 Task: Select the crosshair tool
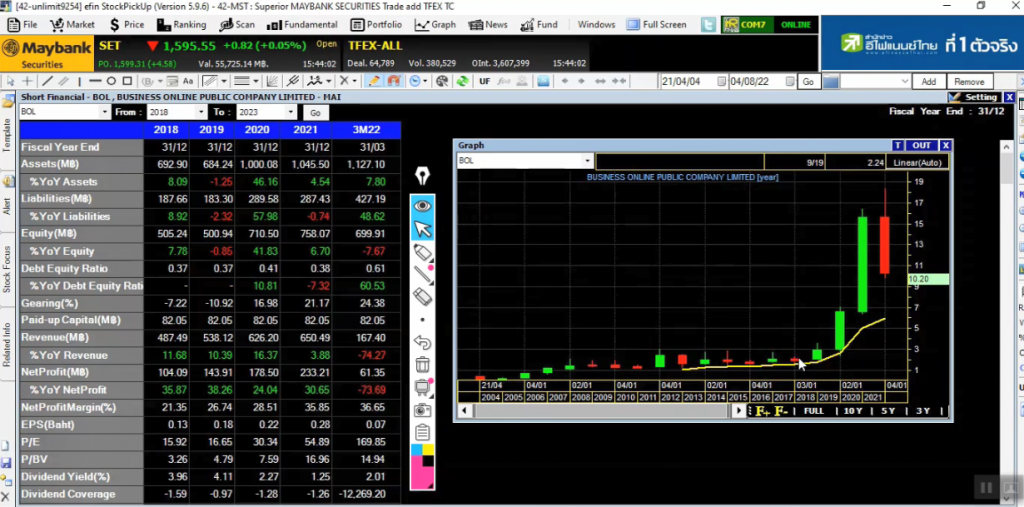pos(27,81)
